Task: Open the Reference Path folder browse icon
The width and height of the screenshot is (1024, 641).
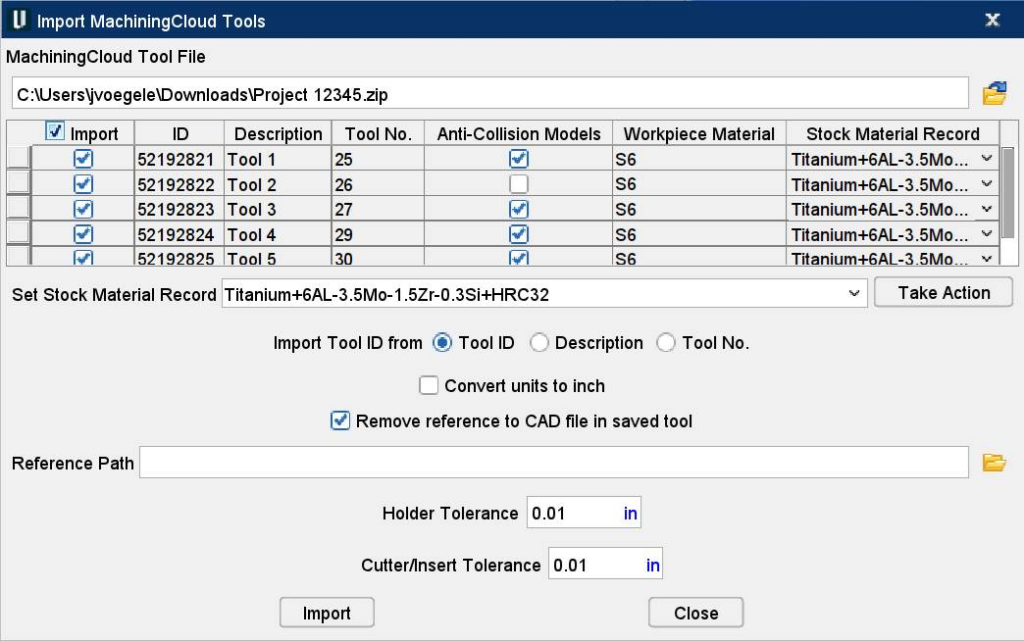Action: tap(994, 463)
